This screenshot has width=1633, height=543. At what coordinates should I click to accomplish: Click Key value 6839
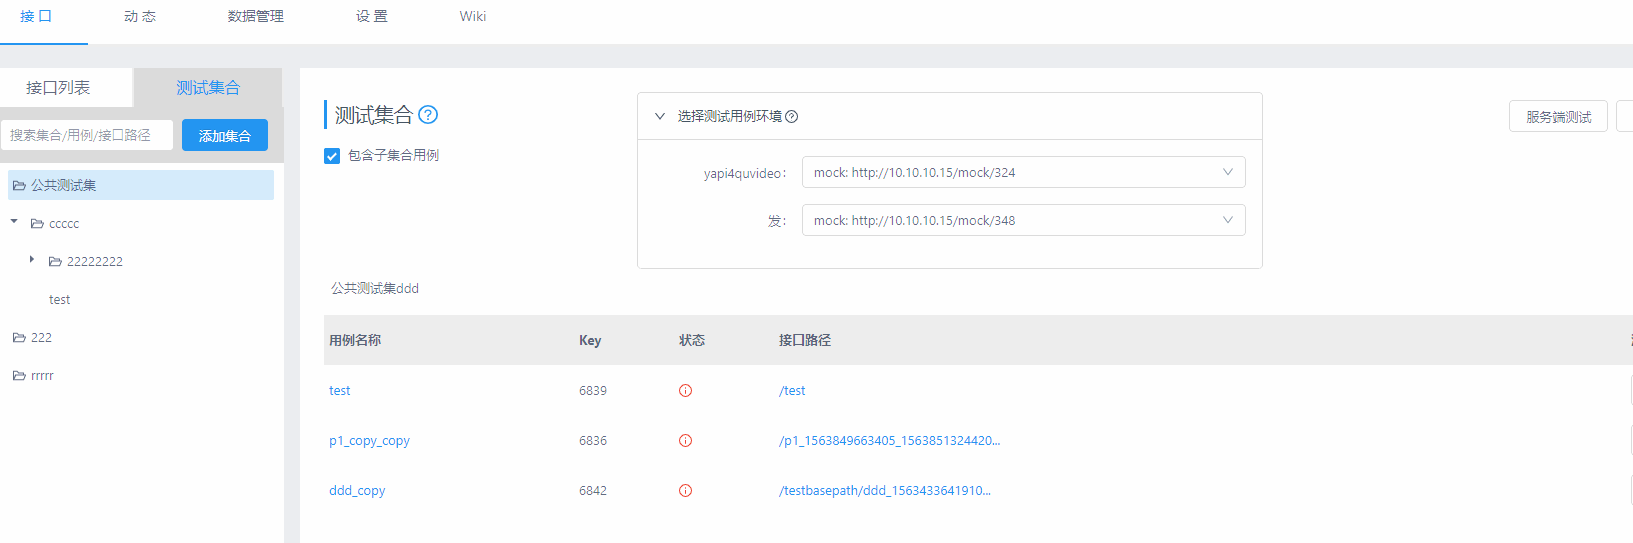593,391
